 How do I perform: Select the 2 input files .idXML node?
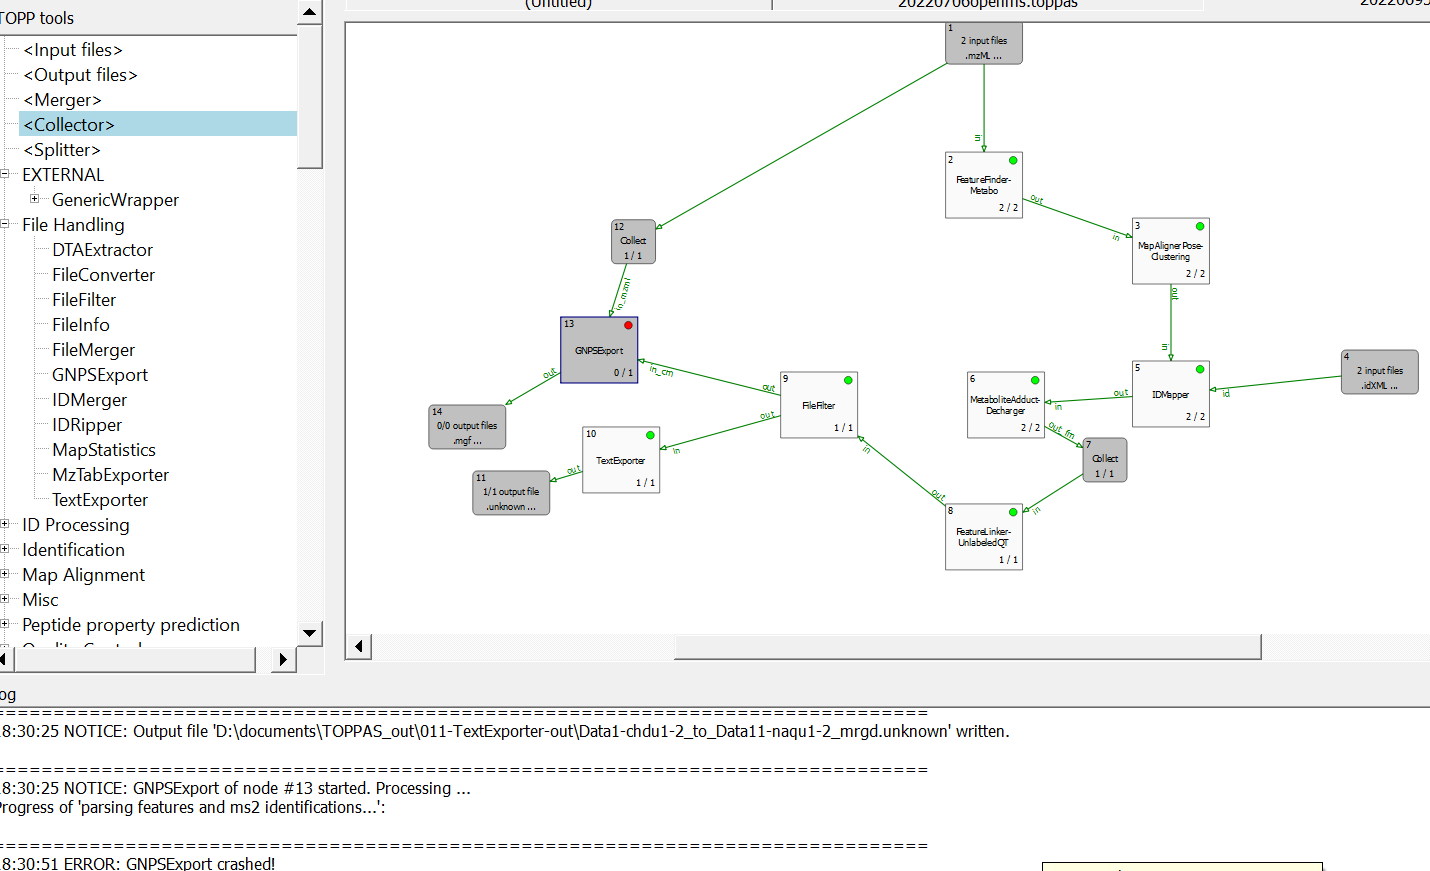pos(1380,372)
